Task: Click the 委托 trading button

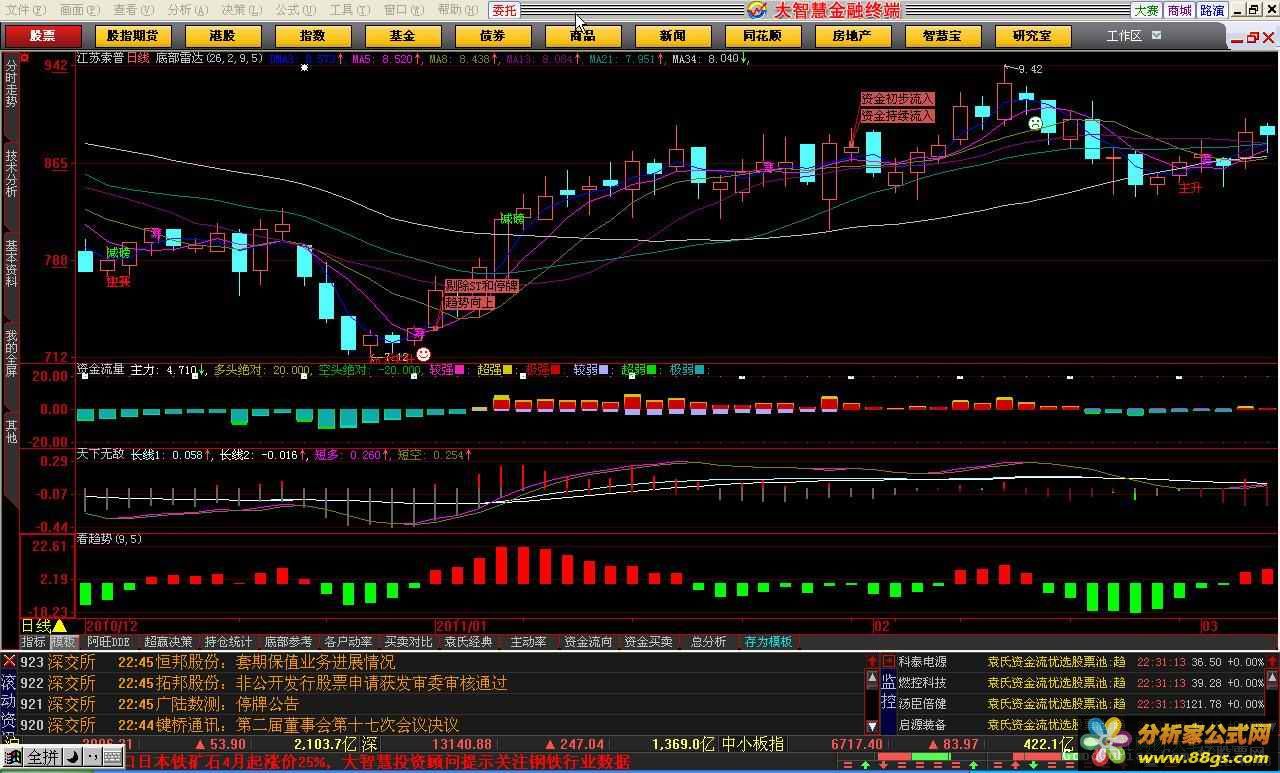Action: coord(504,10)
